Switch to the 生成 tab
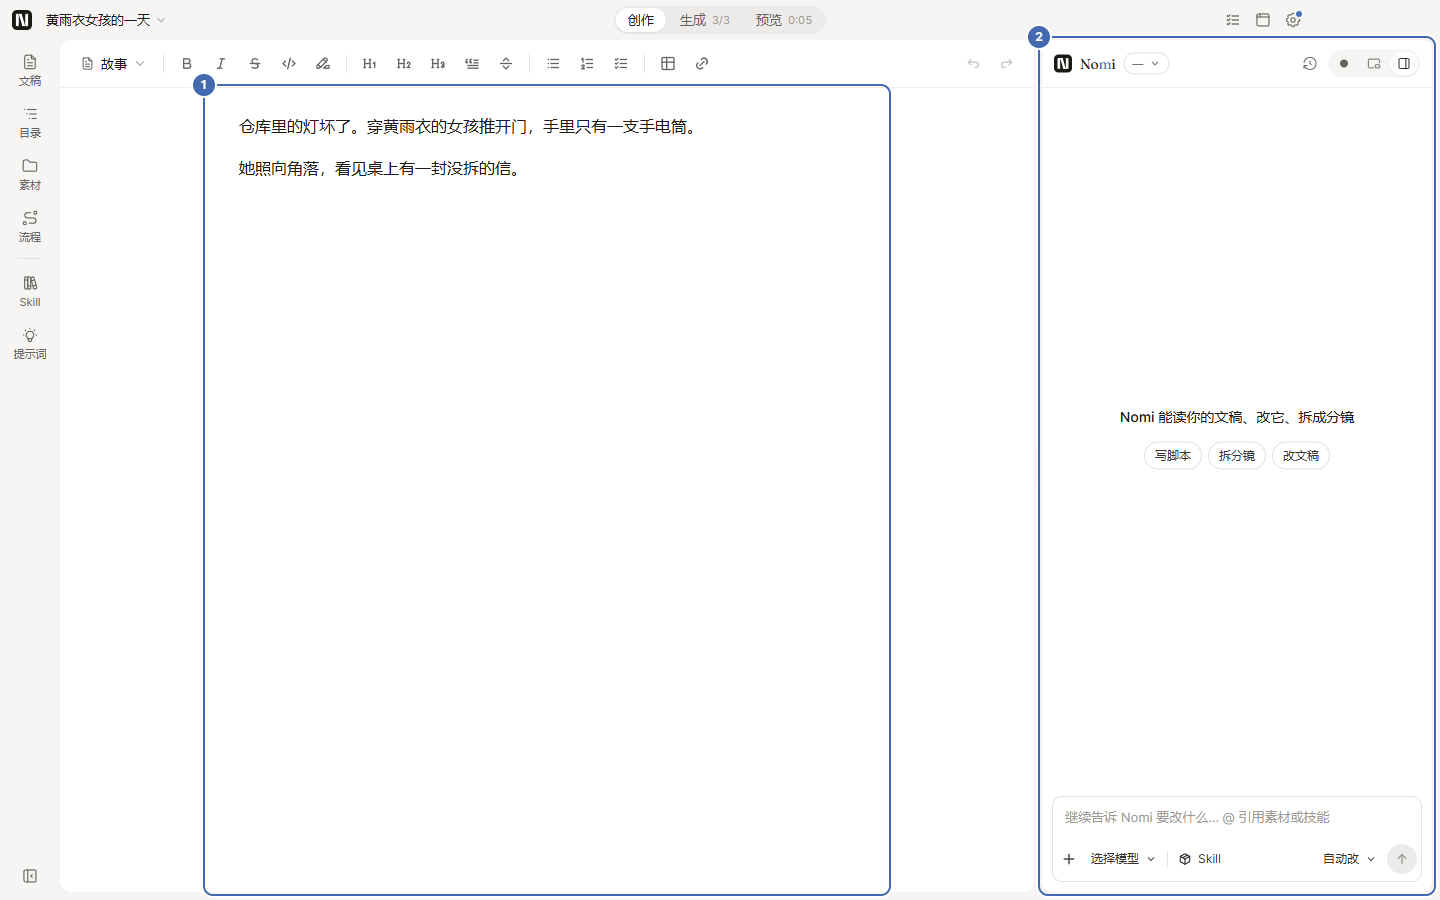This screenshot has width=1440, height=900. (705, 20)
